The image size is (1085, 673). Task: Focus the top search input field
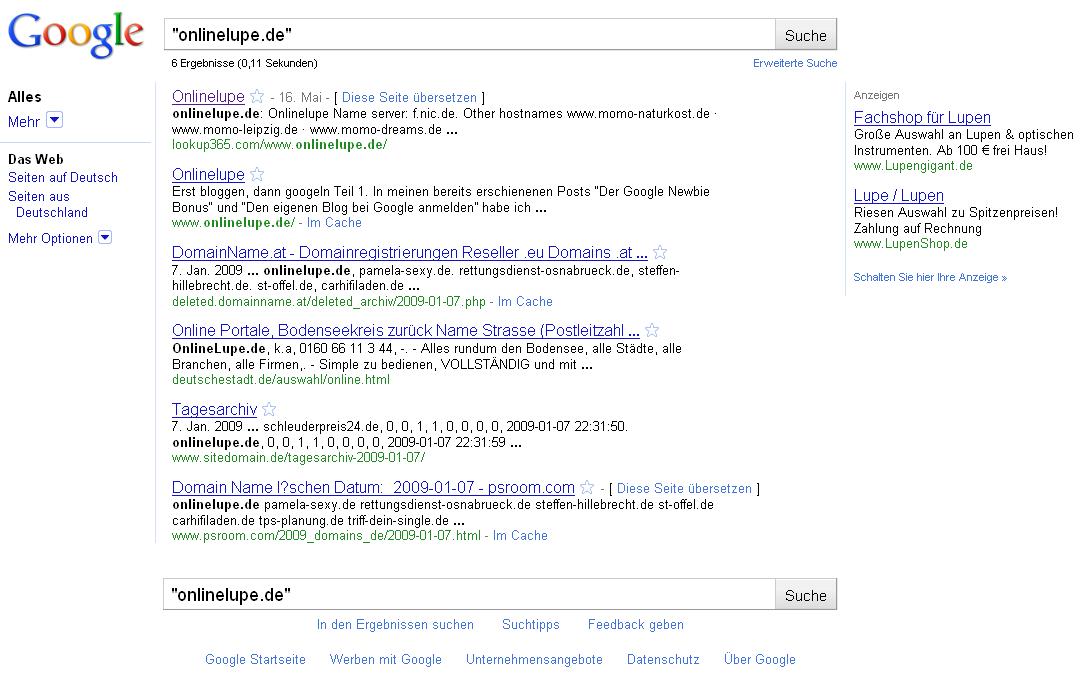[x=469, y=35]
